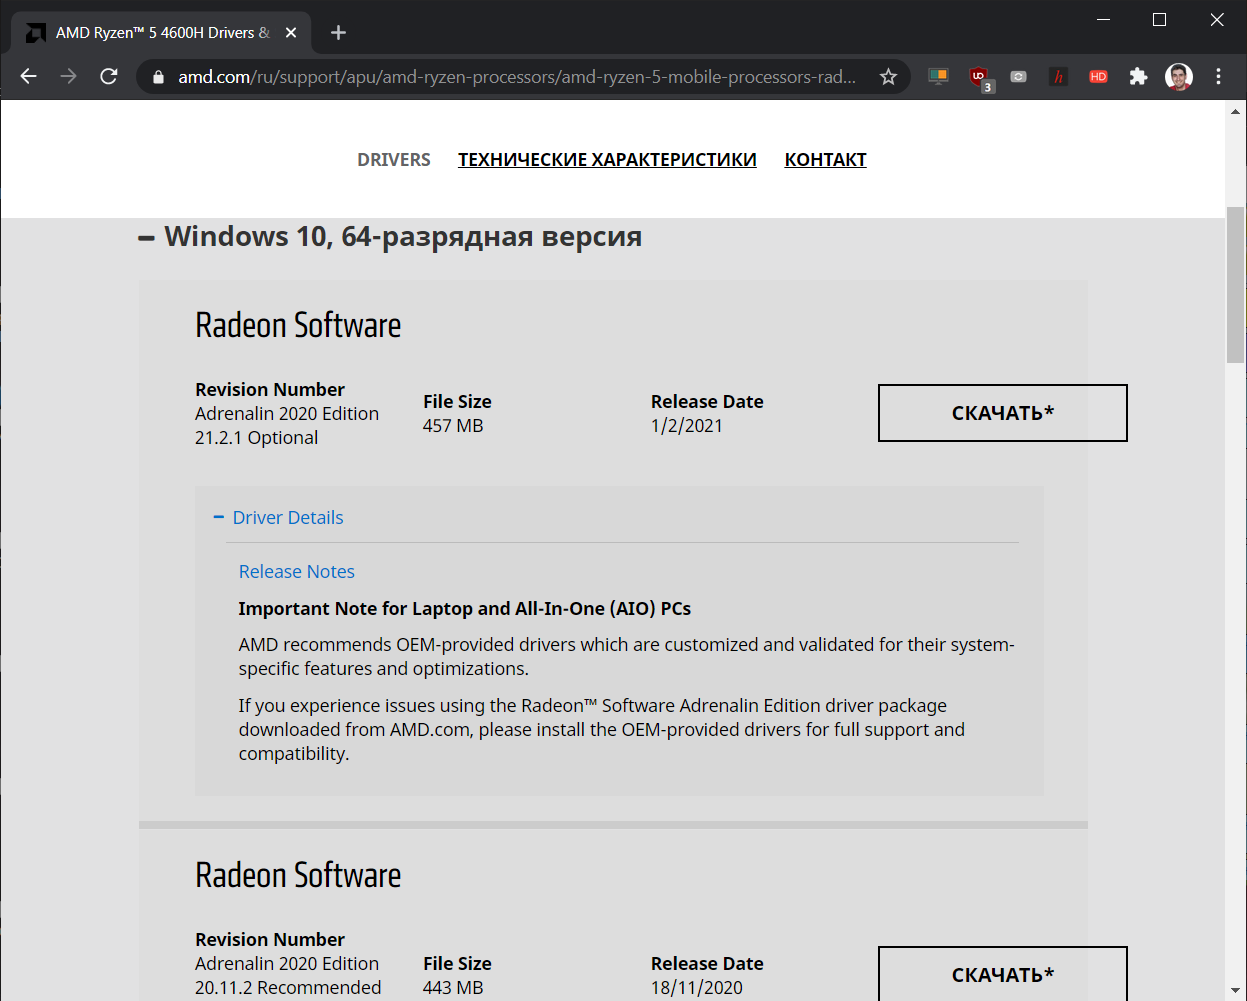Screen dimensions: 1247x1001
Task: Open the Extensions puzzle-piece menu
Action: (x=1138, y=76)
